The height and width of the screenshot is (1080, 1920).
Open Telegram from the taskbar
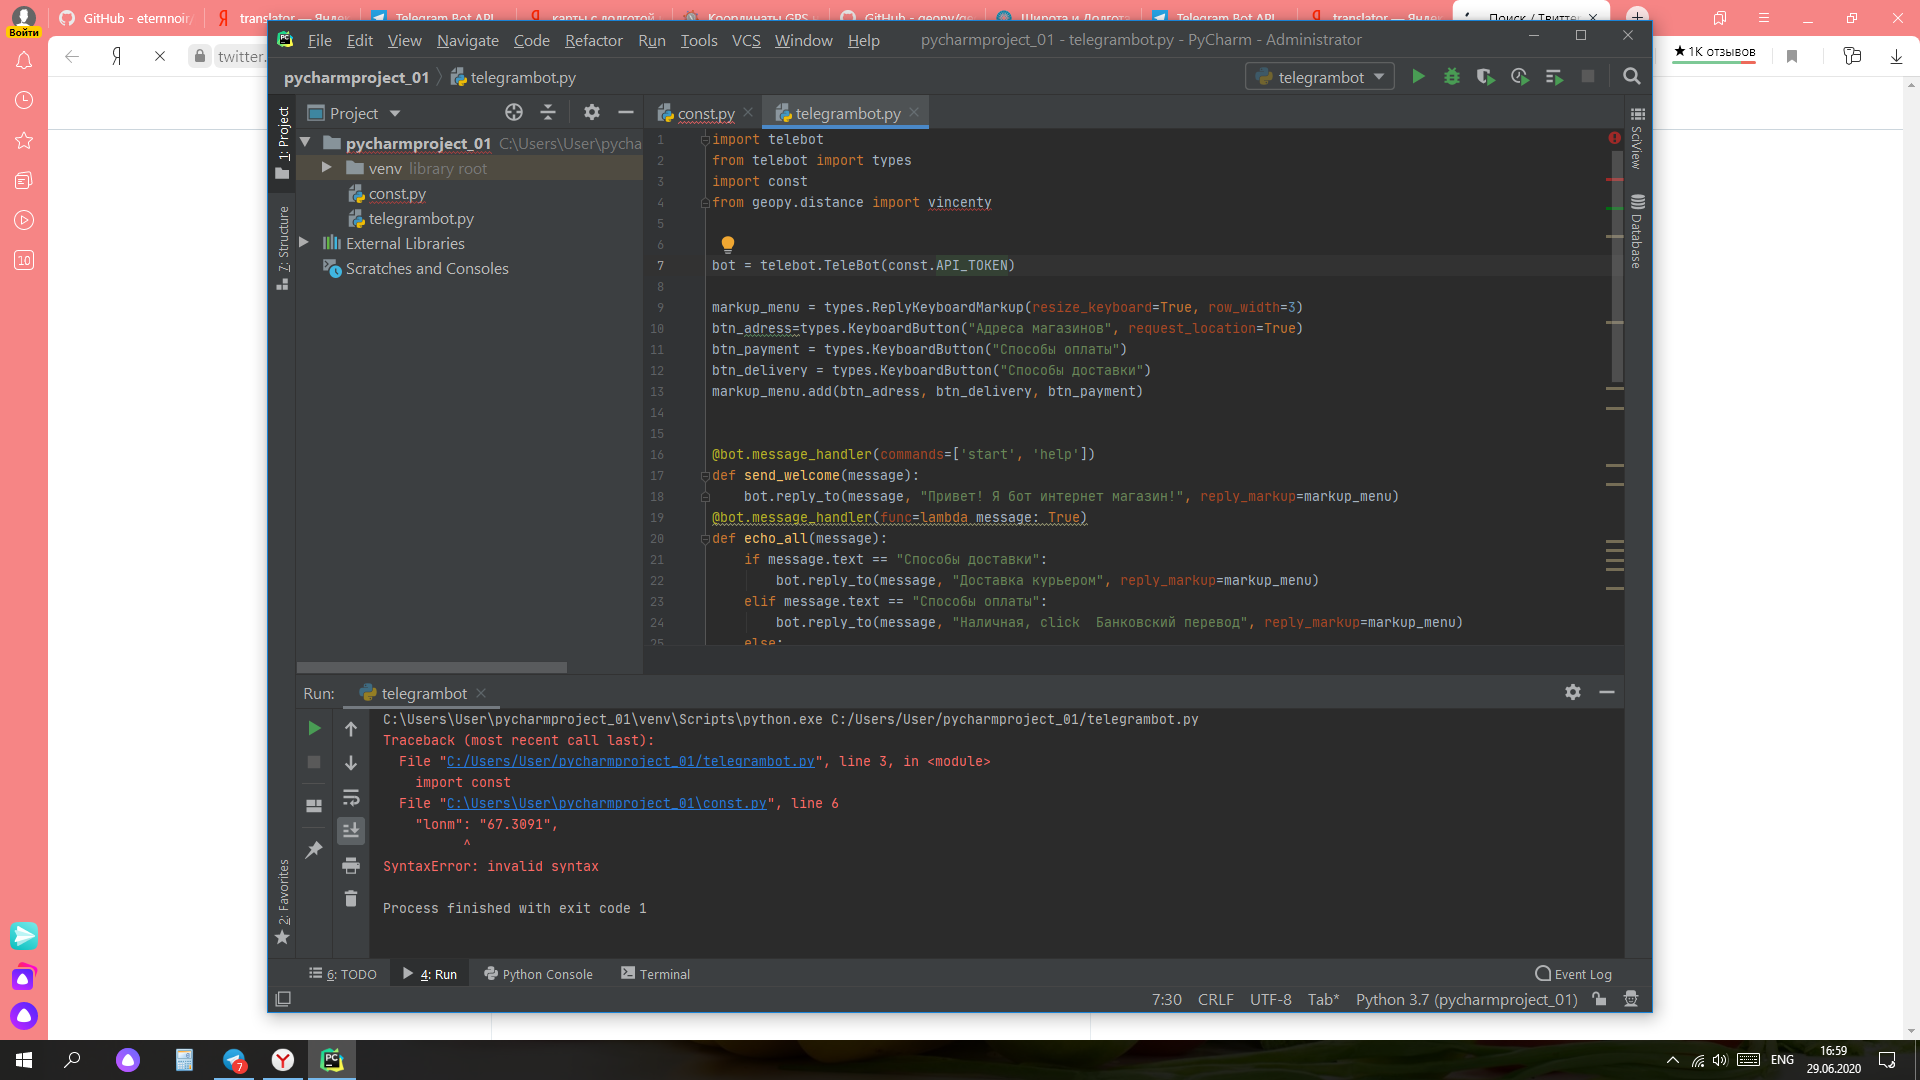pos(234,1060)
